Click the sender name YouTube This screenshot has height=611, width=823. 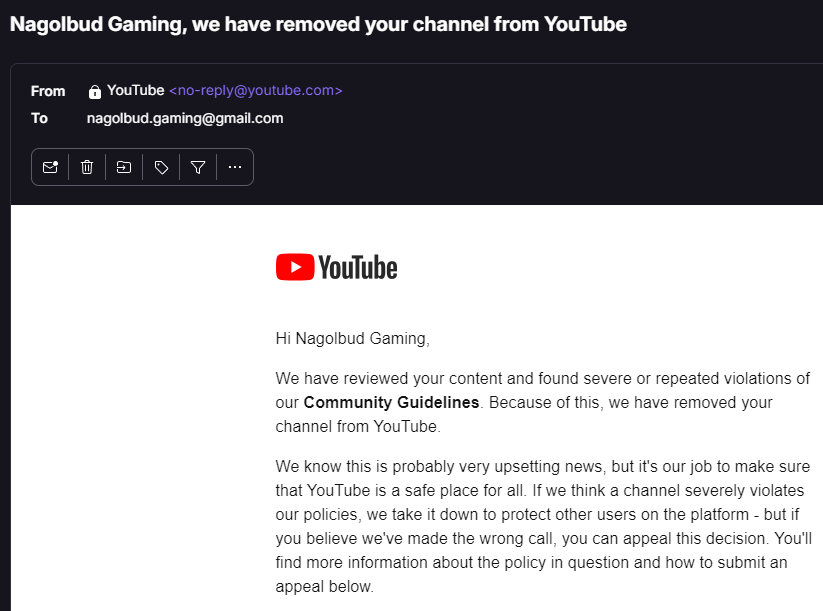[x=135, y=90]
